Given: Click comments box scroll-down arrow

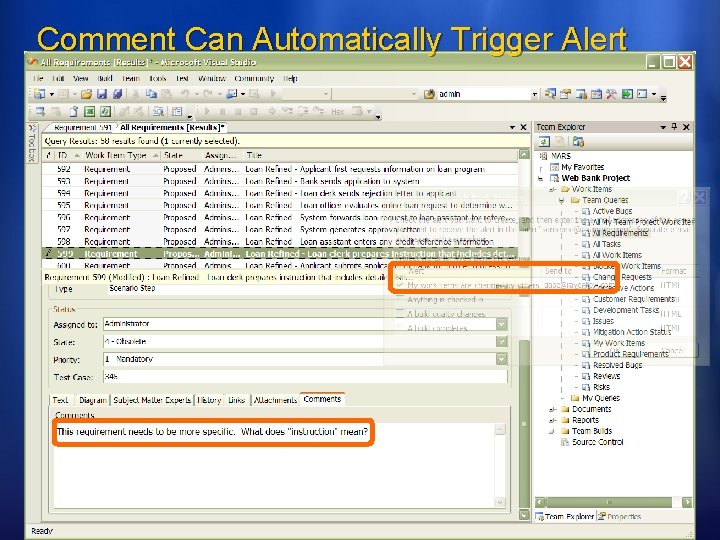Looking at the screenshot, I should pyautogui.click(x=500, y=502).
